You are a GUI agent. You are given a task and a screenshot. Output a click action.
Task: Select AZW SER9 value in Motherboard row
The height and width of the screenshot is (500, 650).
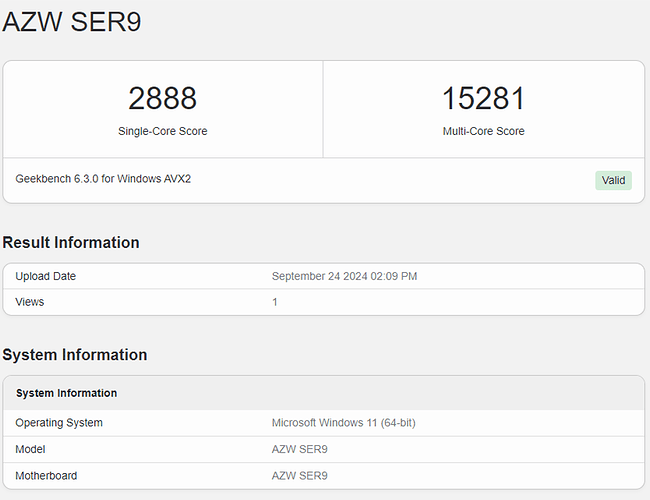coord(300,475)
